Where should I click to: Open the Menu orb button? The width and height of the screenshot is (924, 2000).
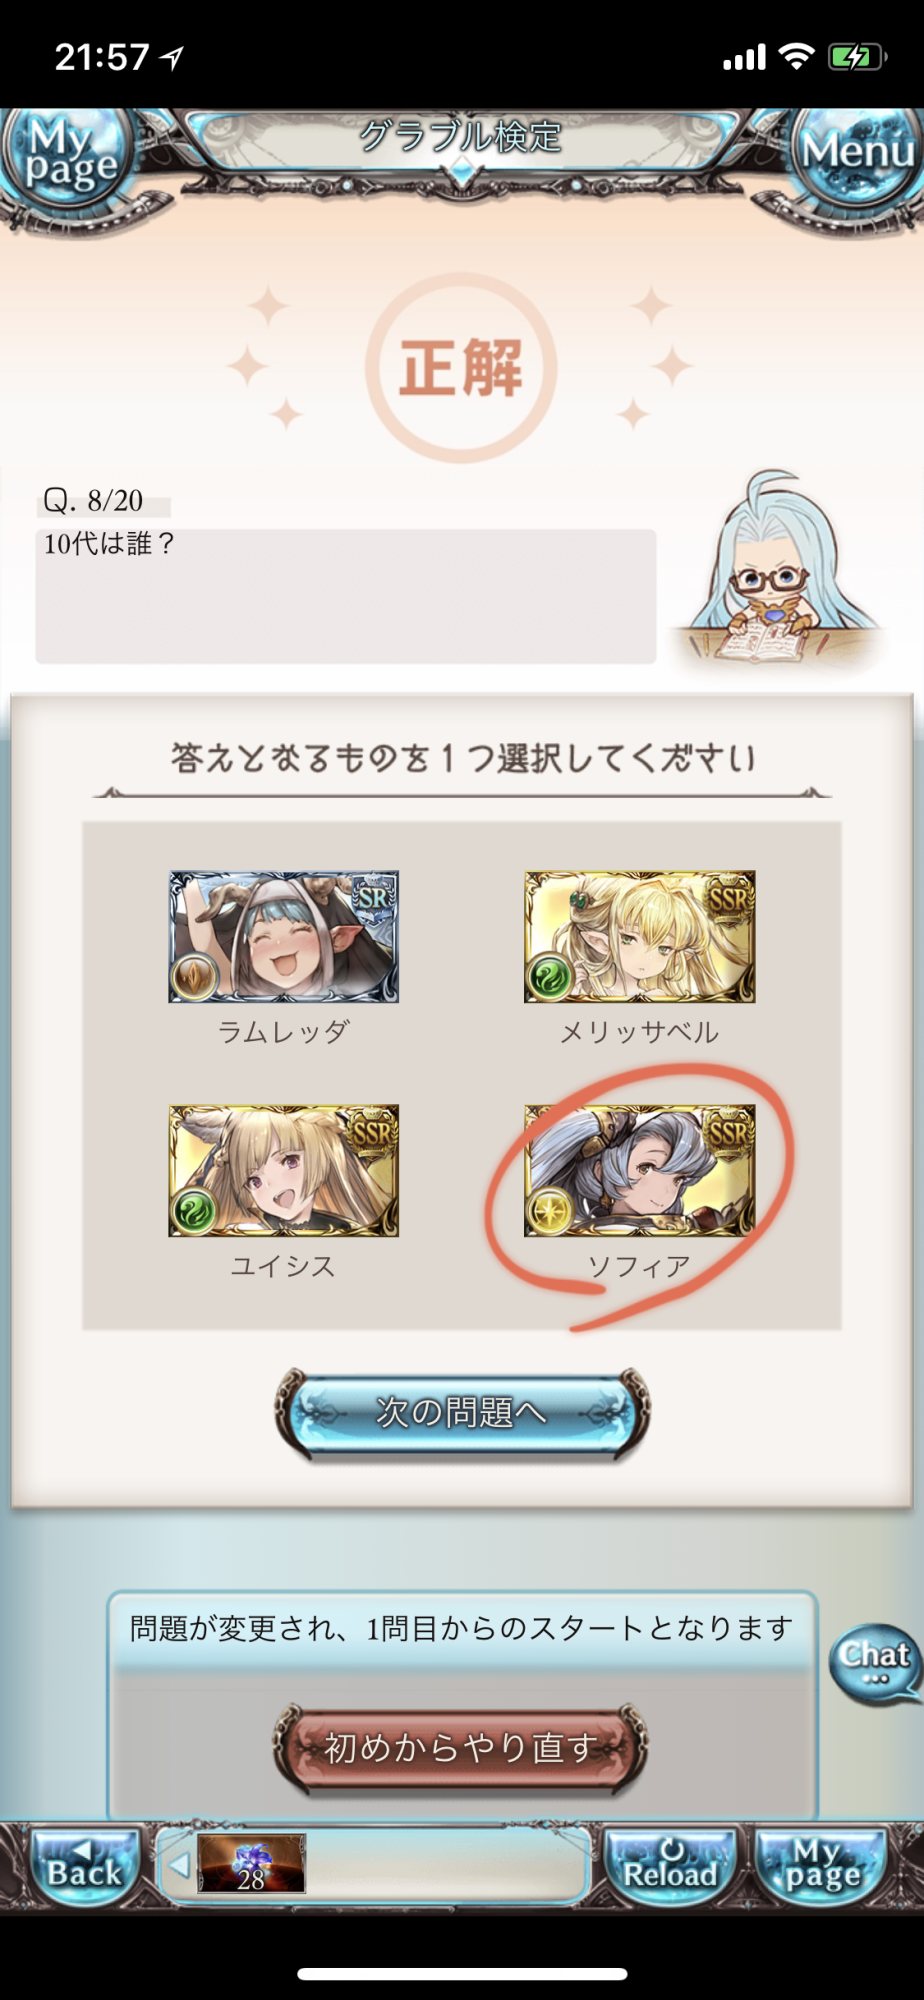click(x=857, y=152)
